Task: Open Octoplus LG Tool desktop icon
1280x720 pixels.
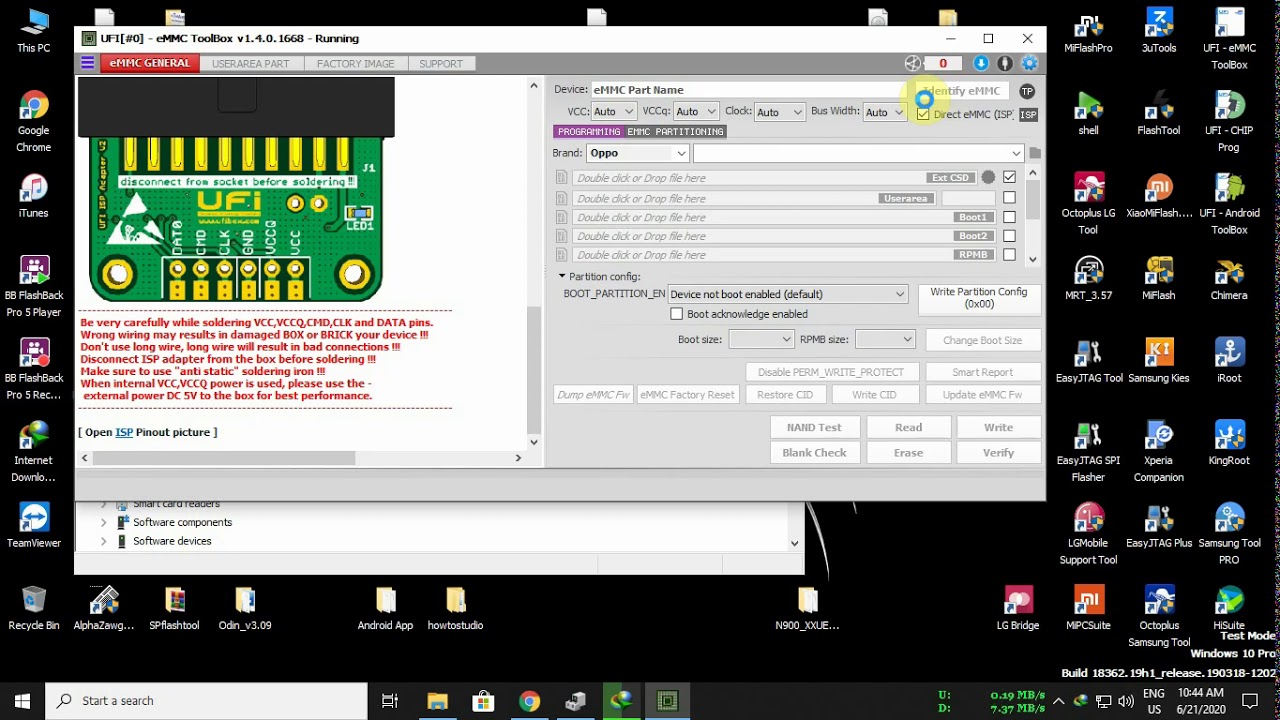Action: [x=1088, y=204]
